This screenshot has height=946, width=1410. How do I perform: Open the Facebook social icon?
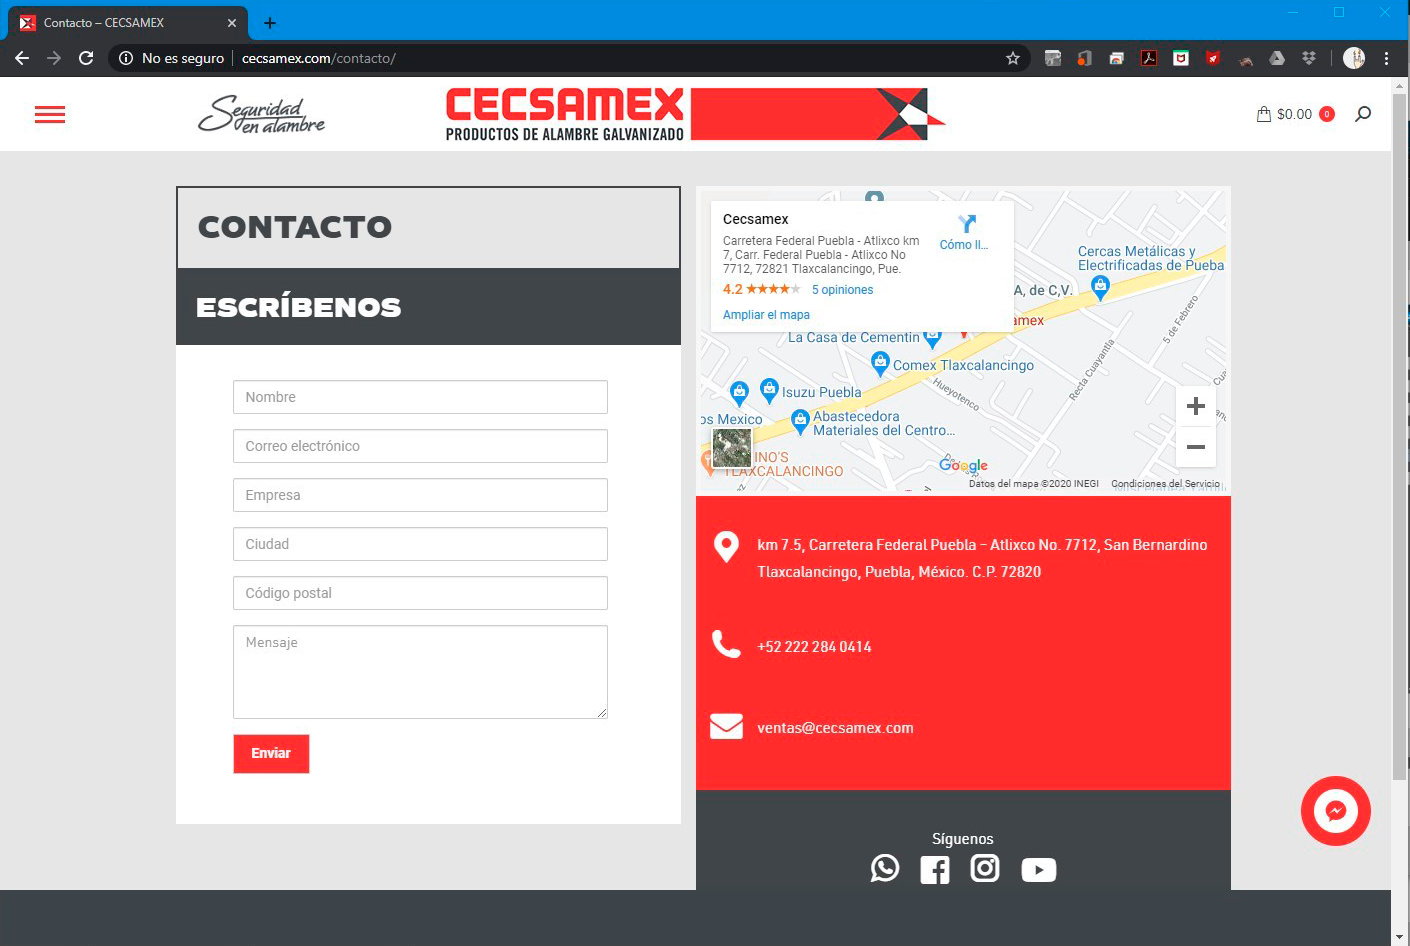pos(935,870)
